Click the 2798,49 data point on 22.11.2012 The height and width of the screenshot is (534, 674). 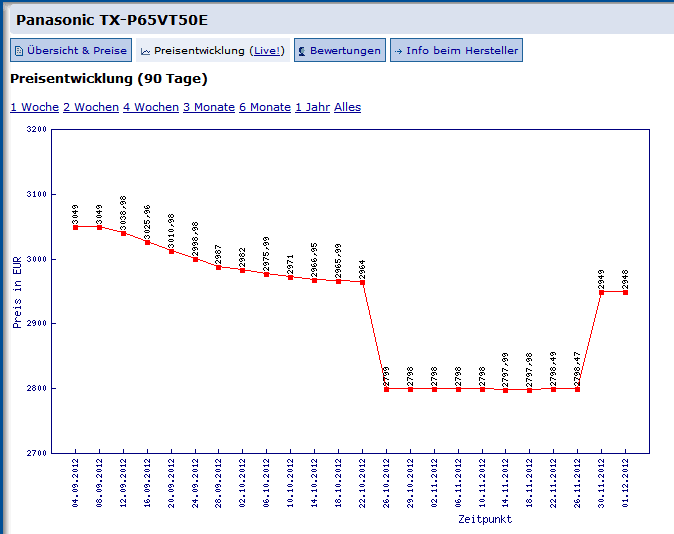[x=553, y=389]
